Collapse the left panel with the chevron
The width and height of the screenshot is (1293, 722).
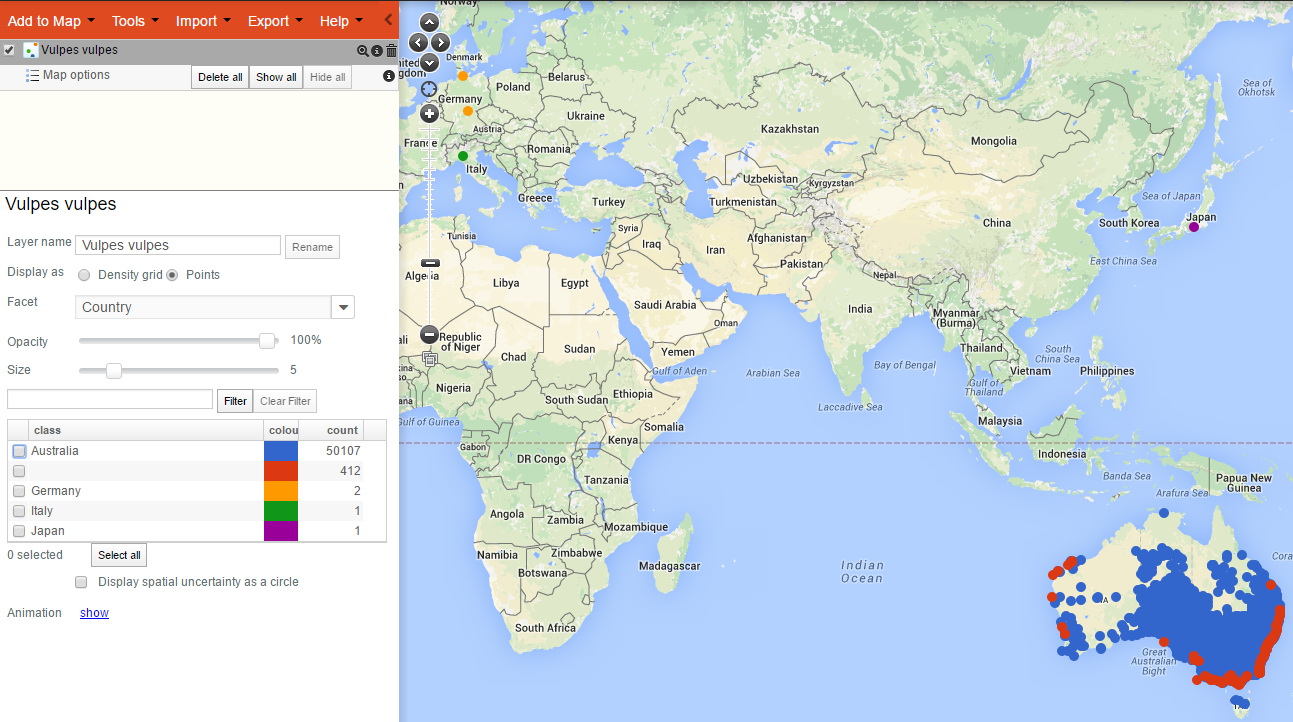pyautogui.click(x=390, y=19)
